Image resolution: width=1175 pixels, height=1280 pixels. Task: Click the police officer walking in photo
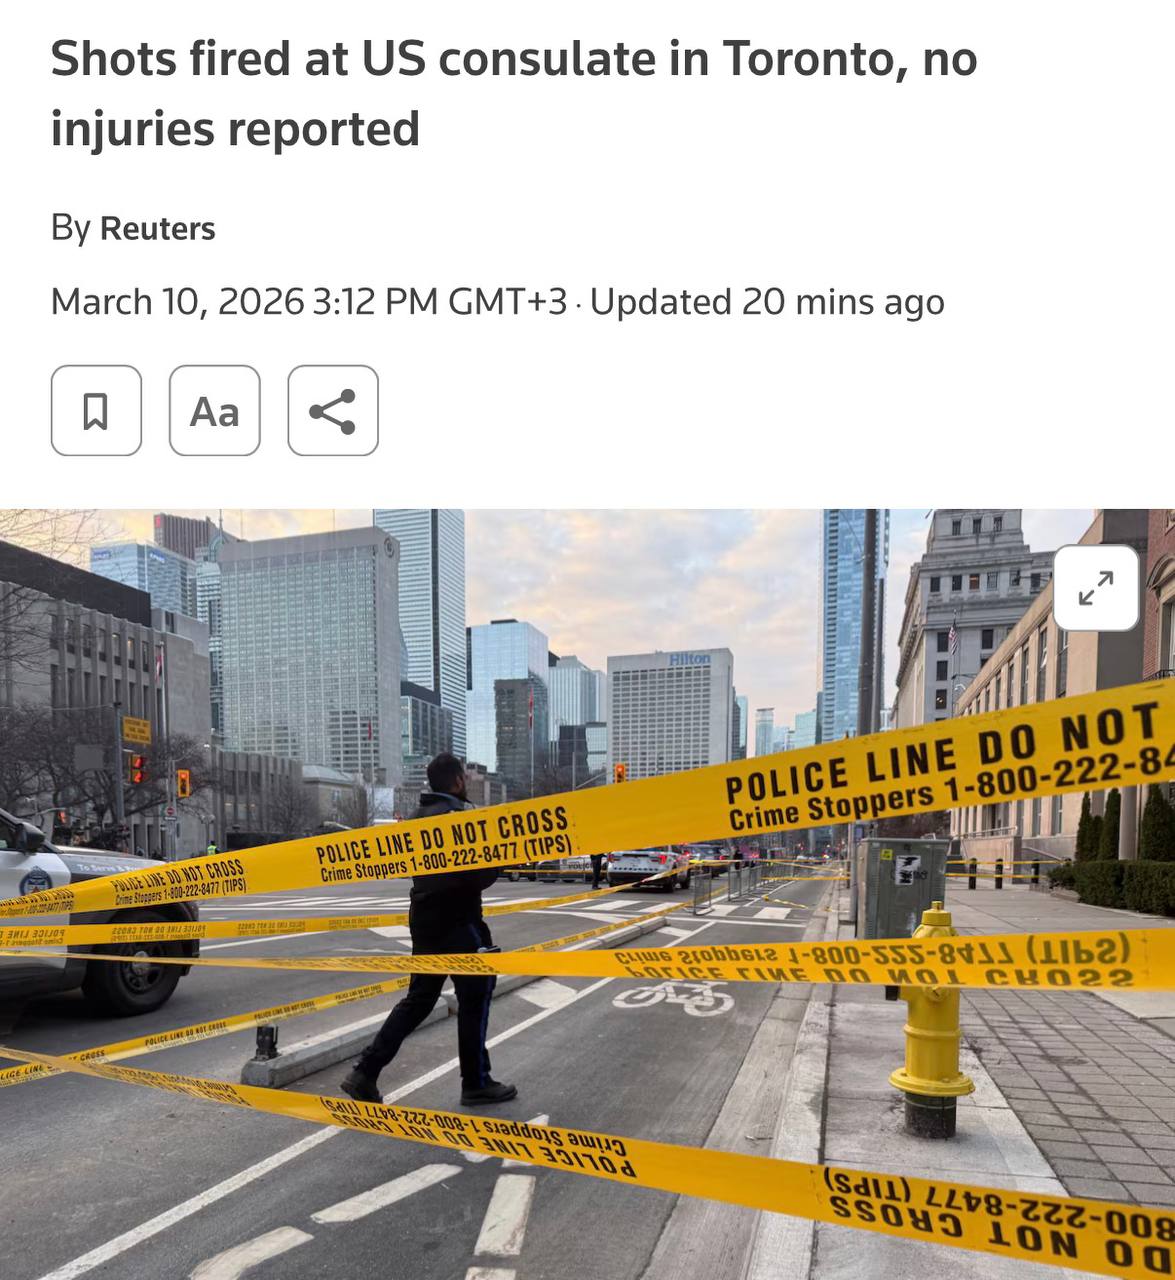[x=442, y=927]
